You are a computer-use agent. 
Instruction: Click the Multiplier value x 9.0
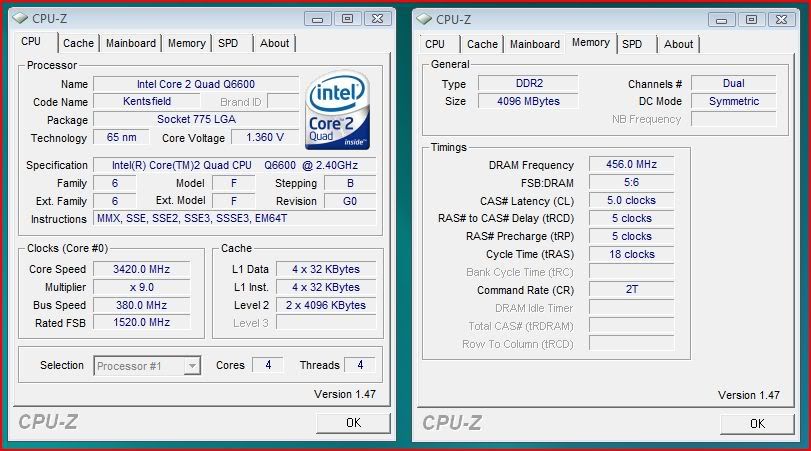[141, 287]
